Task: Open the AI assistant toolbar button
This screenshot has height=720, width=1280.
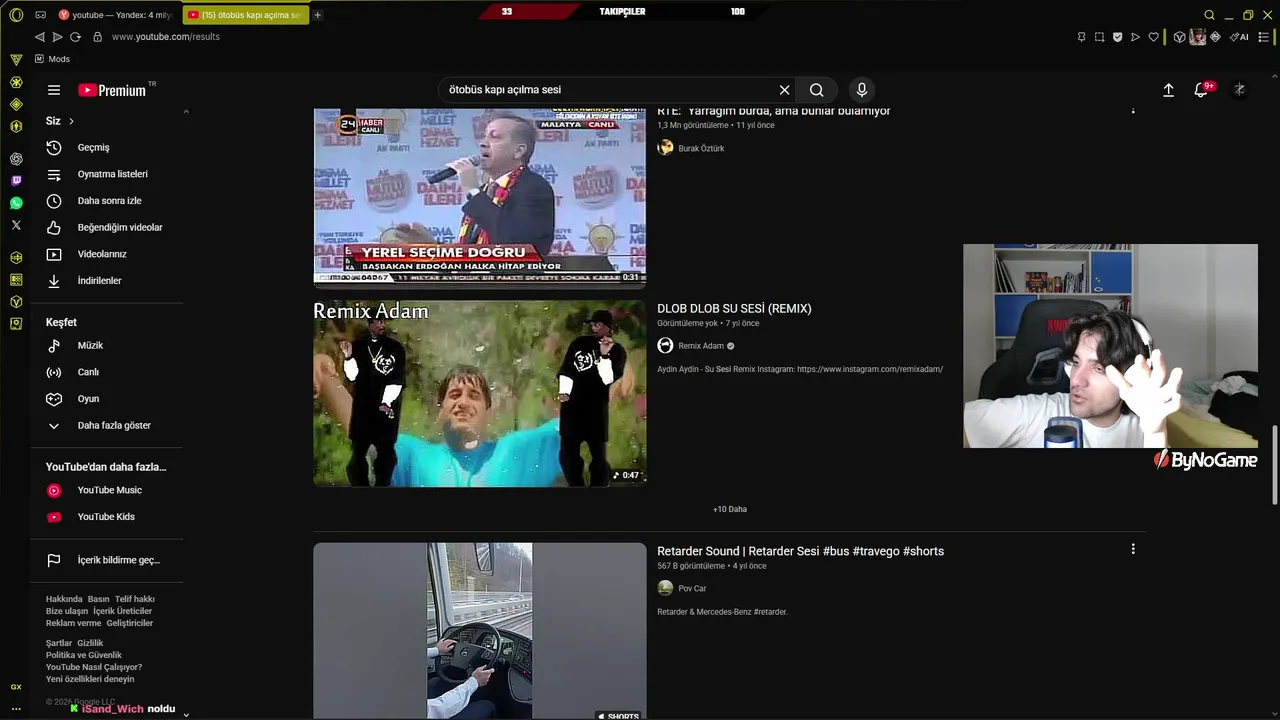Action: click(x=1239, y=37)
